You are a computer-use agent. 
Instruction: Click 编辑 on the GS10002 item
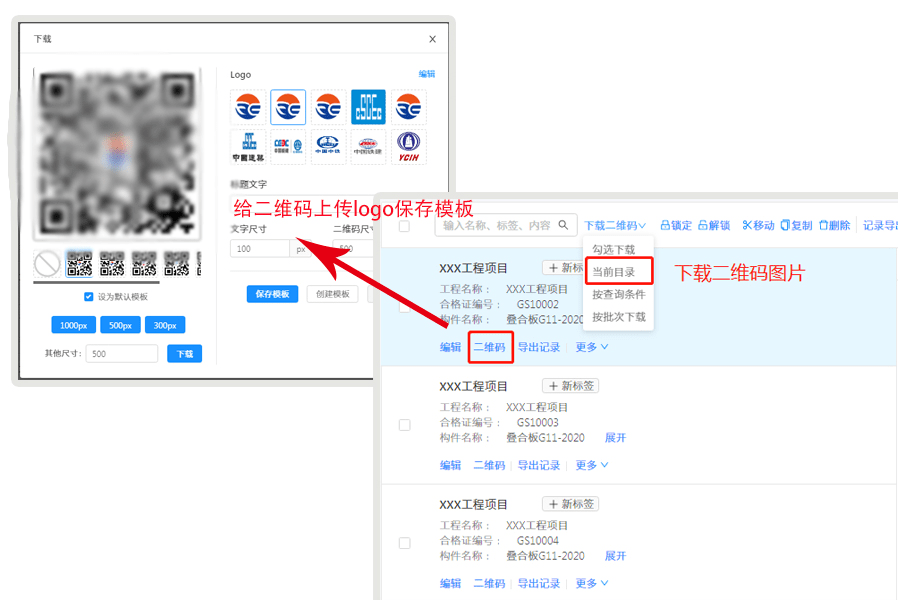tap(450, 347)
